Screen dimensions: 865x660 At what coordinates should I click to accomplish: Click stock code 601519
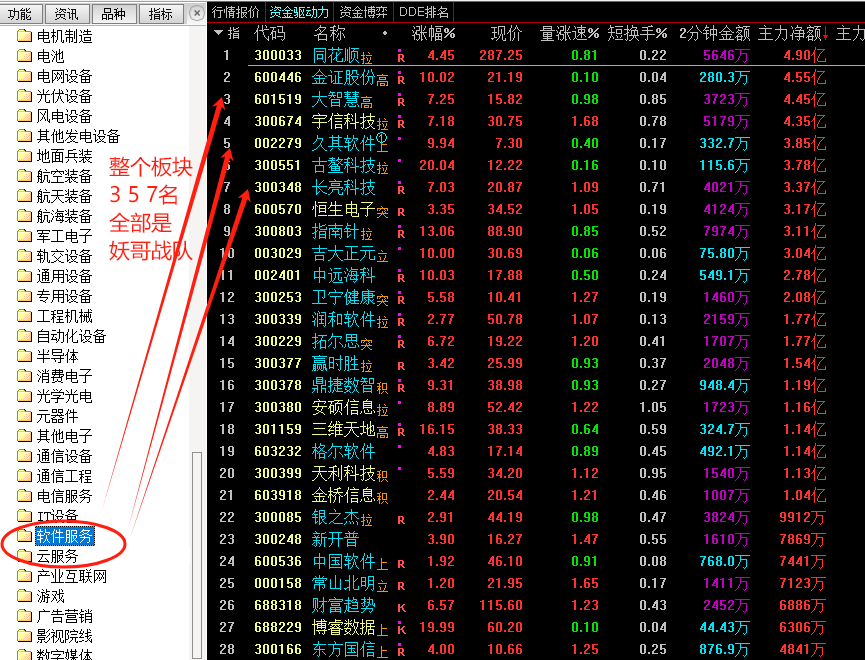coord(278,99)
